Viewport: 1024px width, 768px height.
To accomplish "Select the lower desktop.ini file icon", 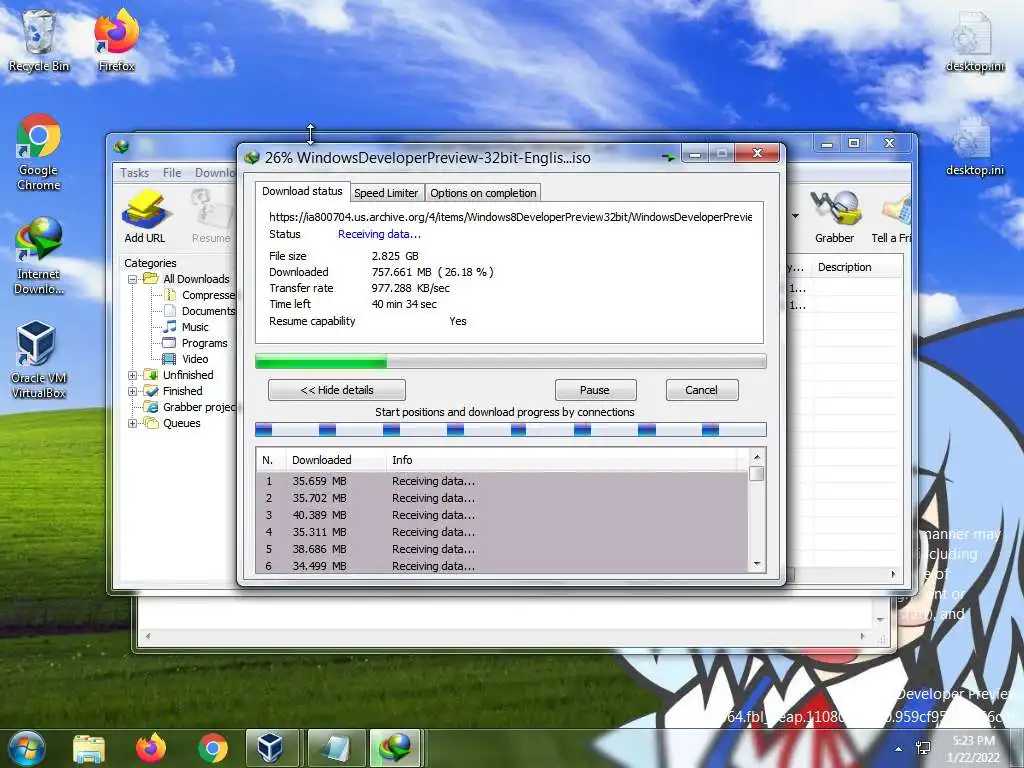I will coord(974,146).
